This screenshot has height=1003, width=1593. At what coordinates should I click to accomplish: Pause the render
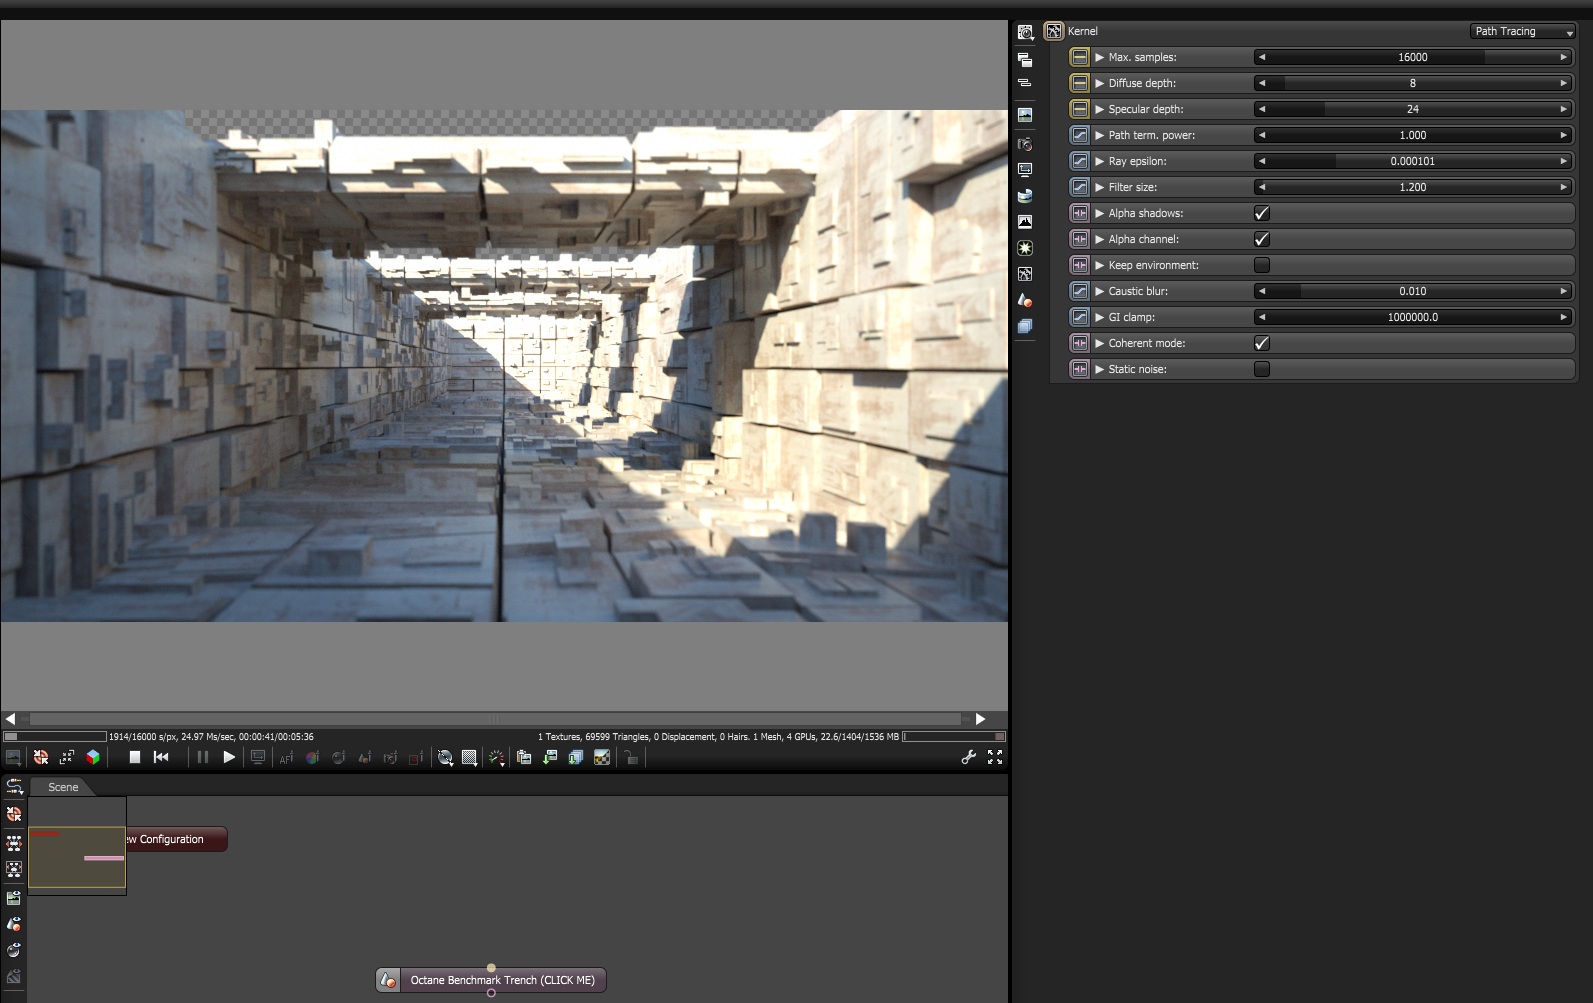203,758
